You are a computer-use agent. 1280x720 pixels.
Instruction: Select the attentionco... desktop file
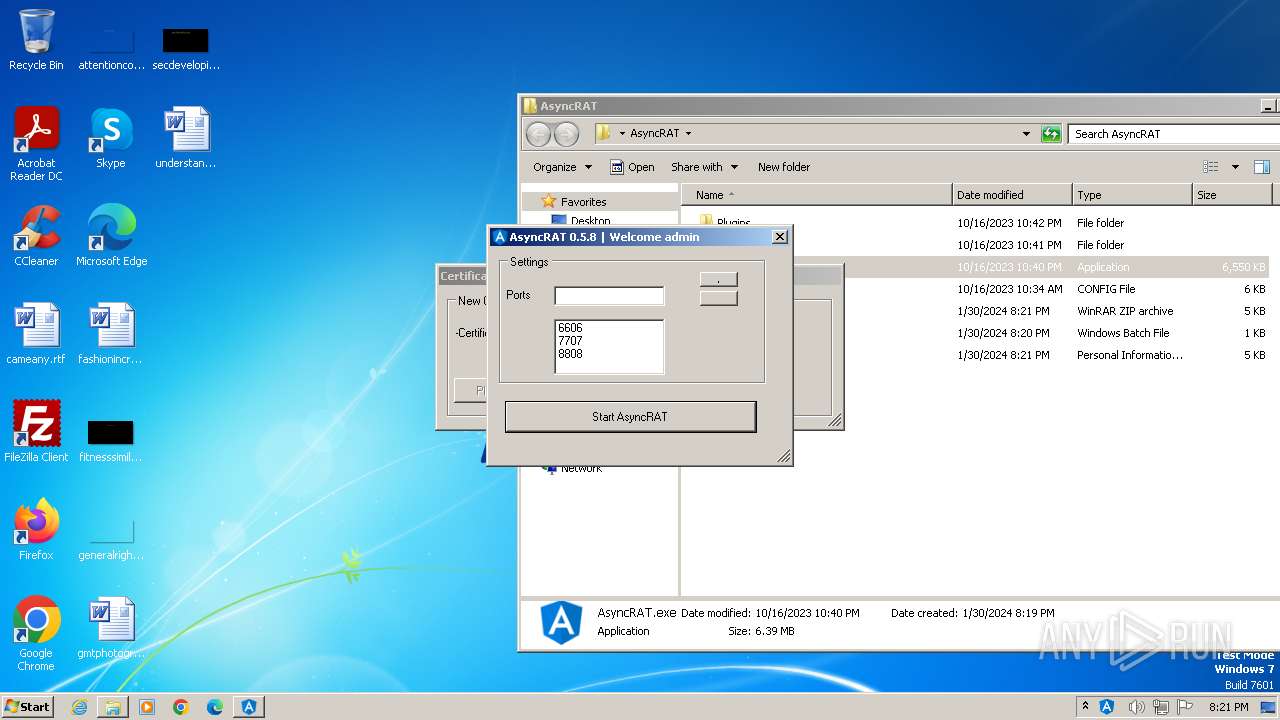click(x=111, y=48)
